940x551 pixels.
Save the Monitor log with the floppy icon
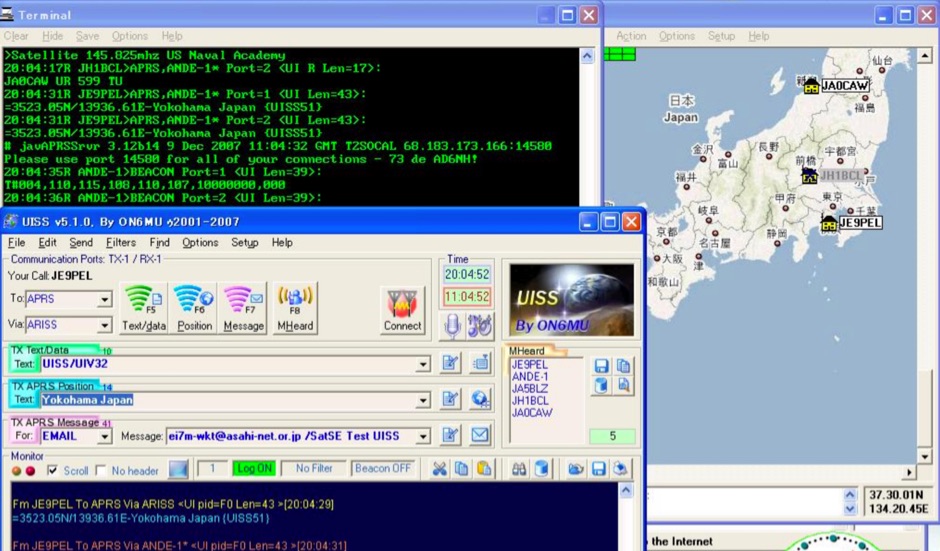(598, 469)
